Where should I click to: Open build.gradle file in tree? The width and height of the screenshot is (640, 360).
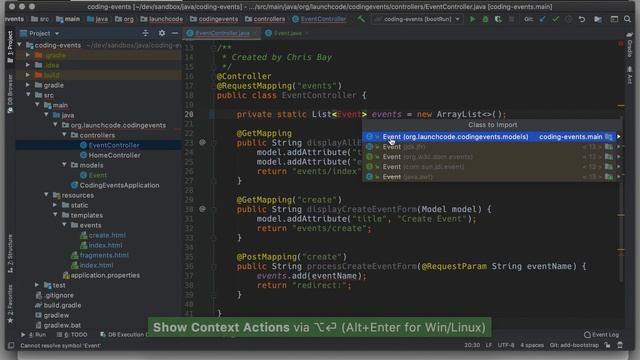click(x=62, y=305)
